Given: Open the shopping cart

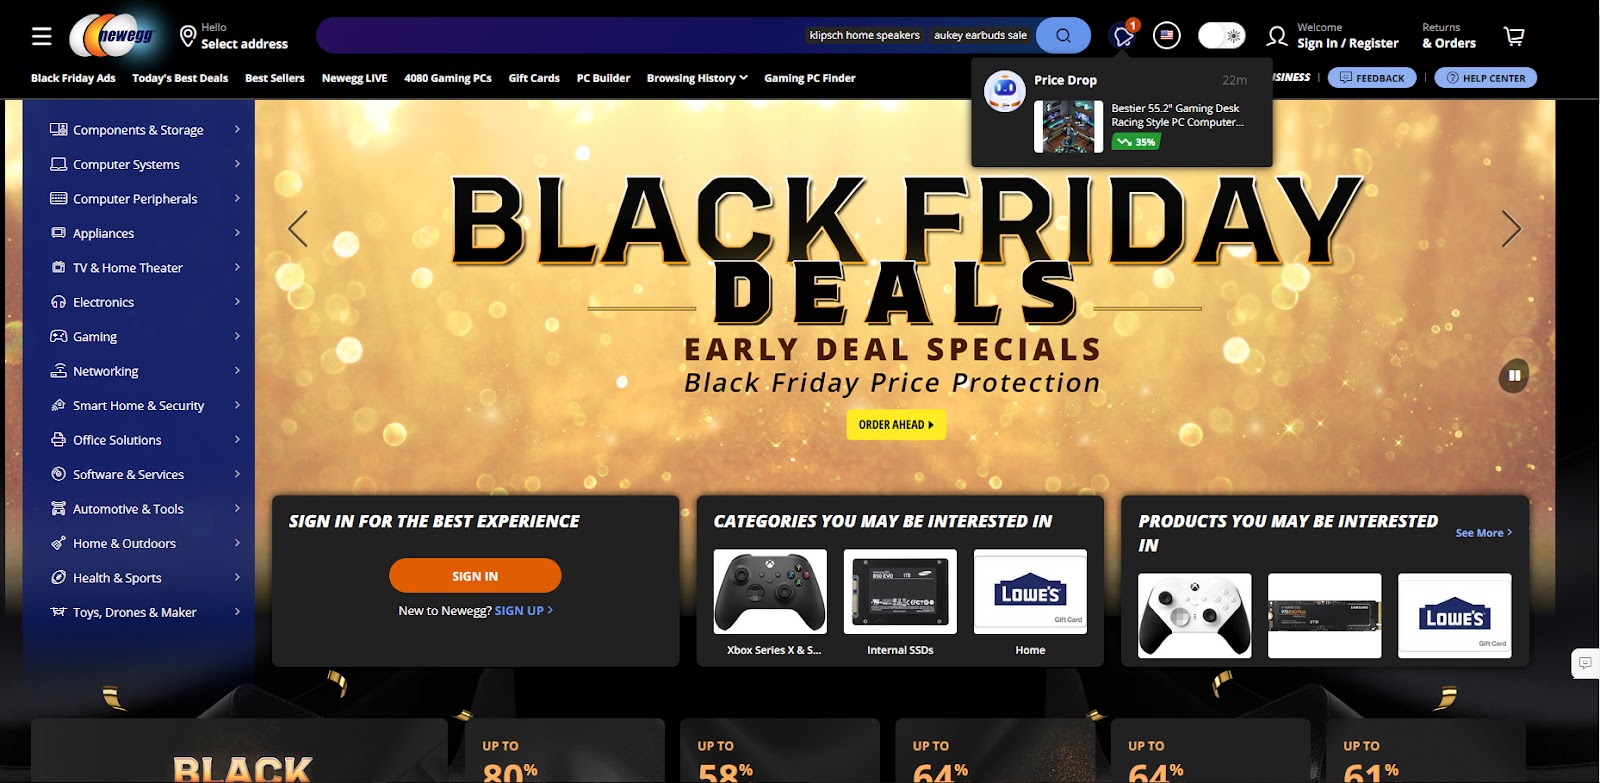Looking at the screenshot, I should (x=1514, y=36).
